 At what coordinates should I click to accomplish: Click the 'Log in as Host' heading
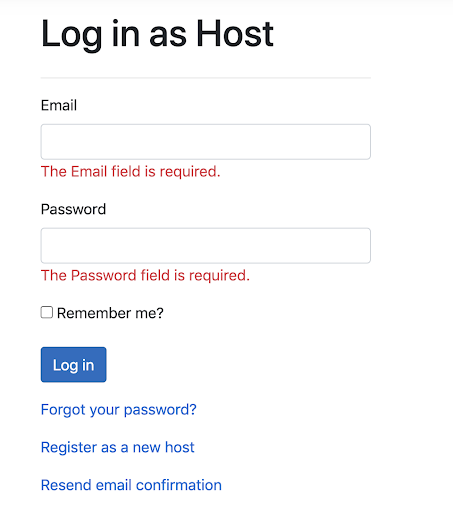[x=157, y=34]
